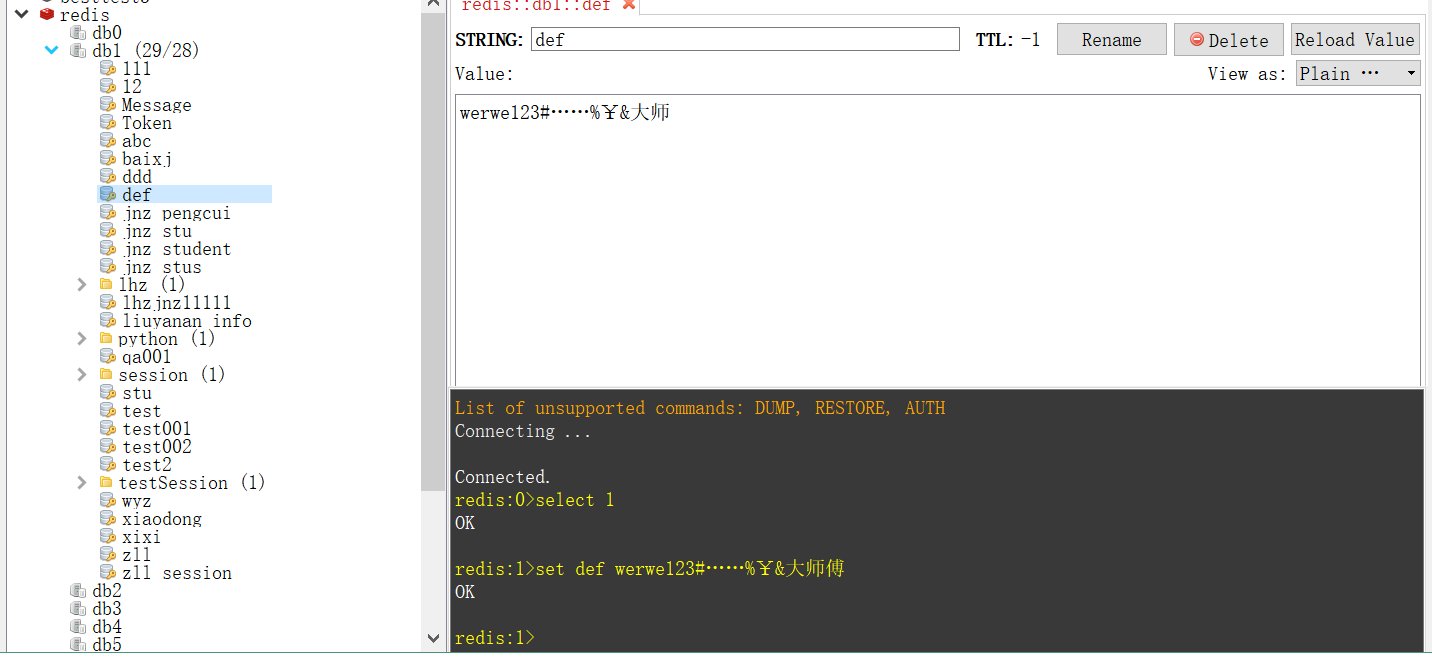Screen dimensions: 1432x661
Task: Select the test2 key
Action: pyautogui.click(x=147, y=465)
